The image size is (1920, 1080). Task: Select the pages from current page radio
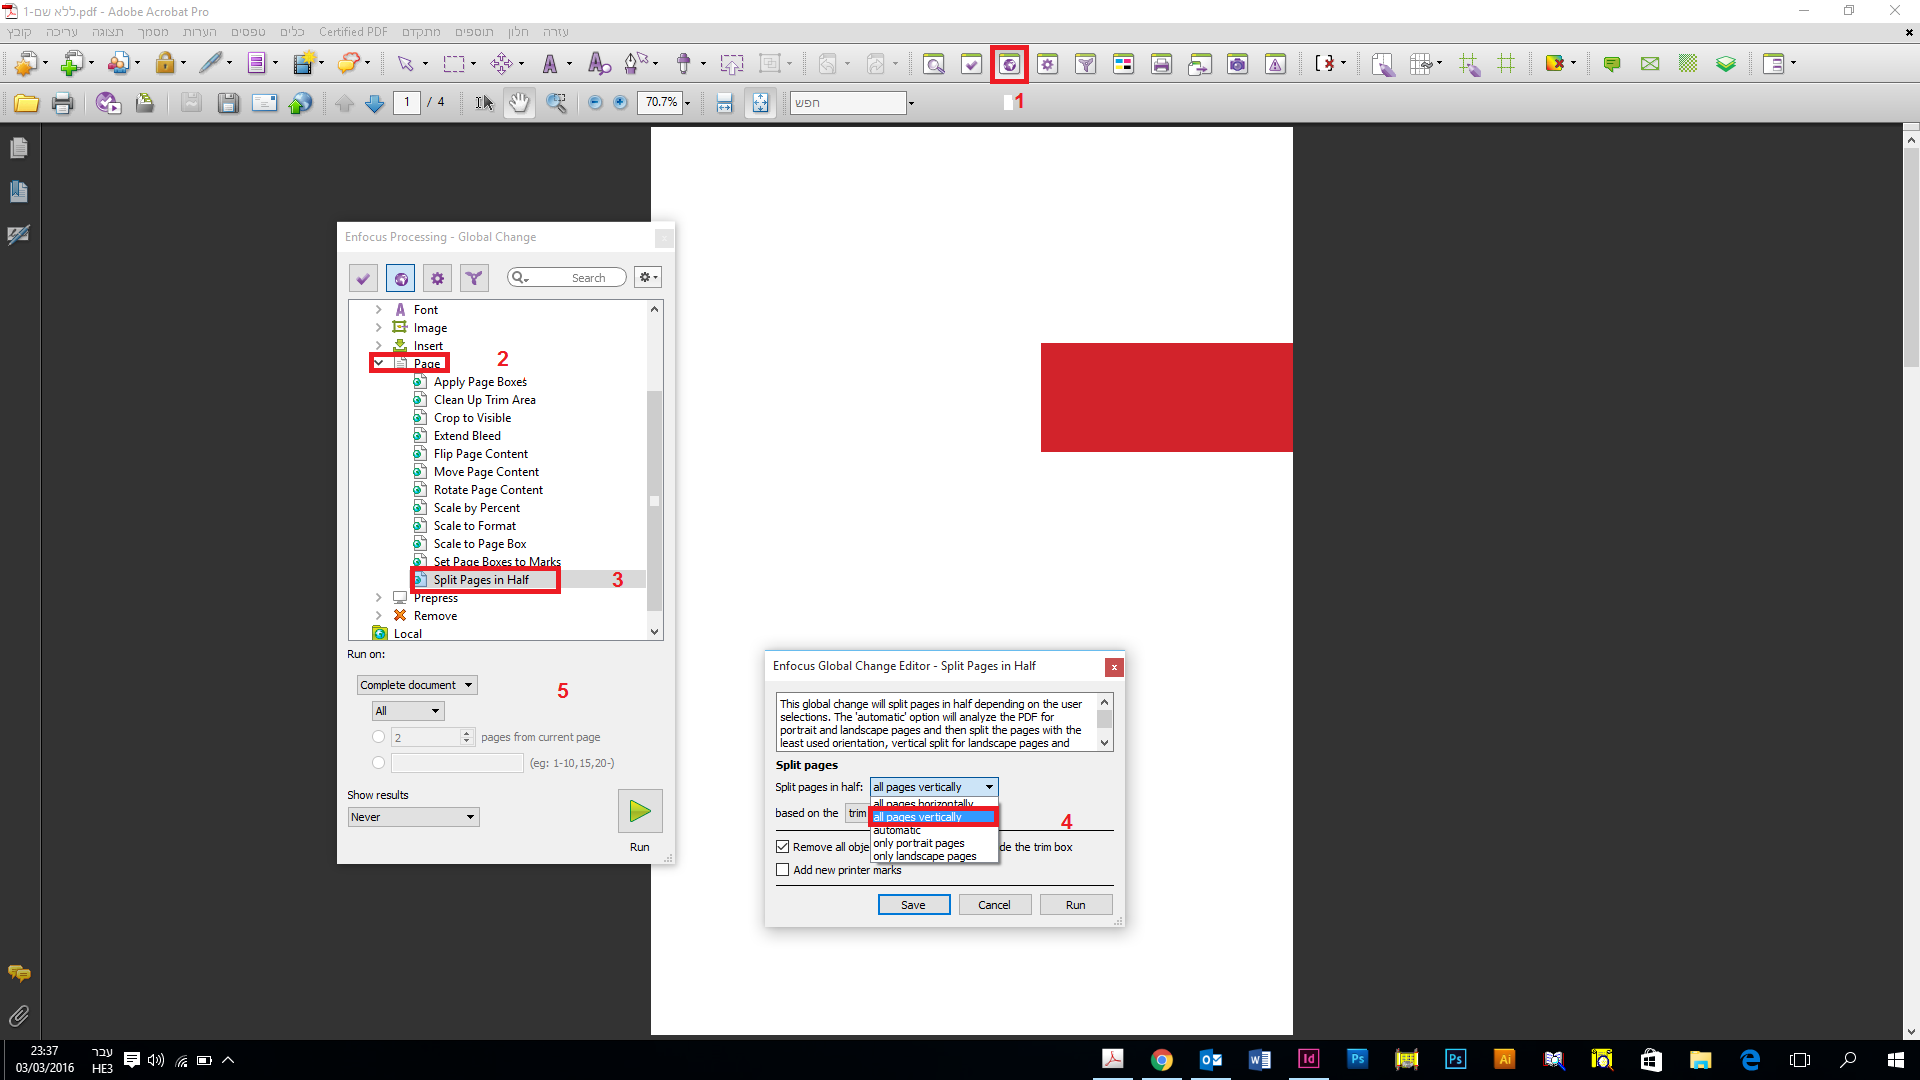[378, 737]
